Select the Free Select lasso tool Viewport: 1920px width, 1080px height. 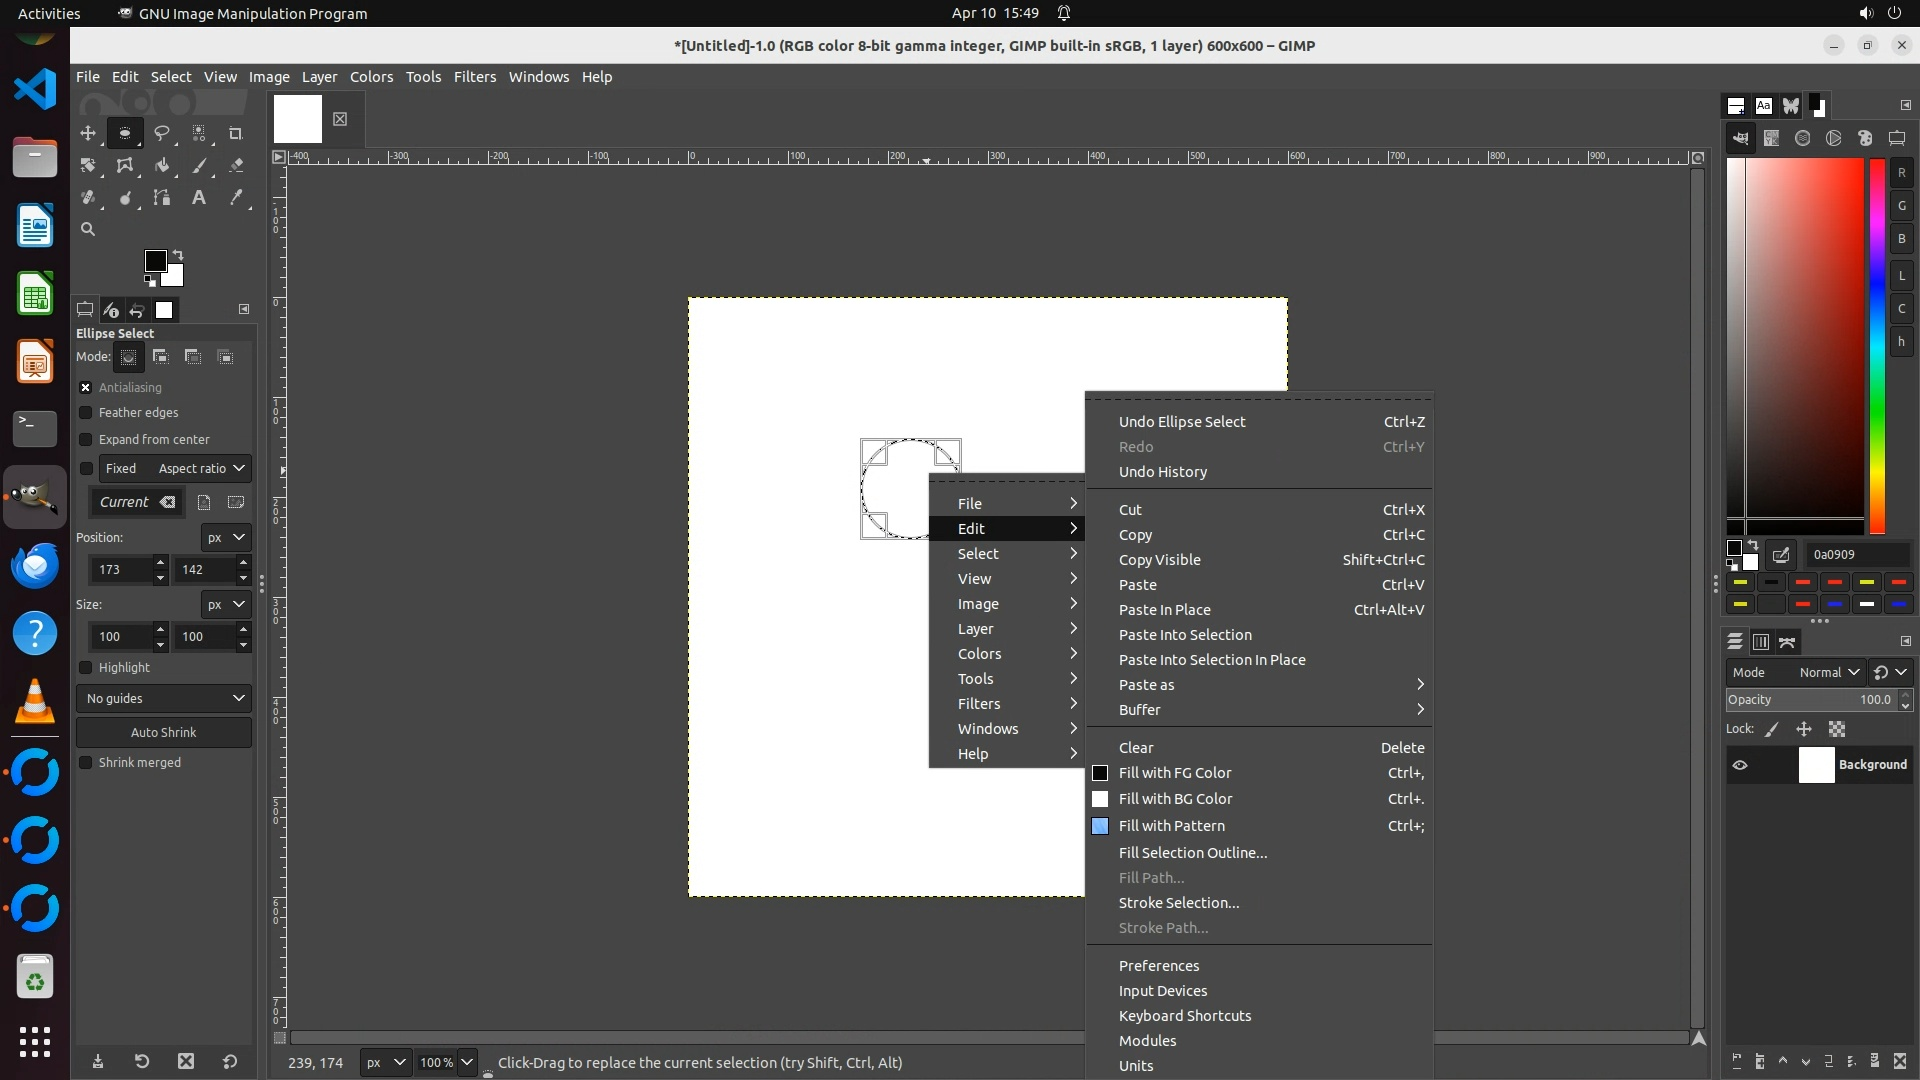point(162,133)
